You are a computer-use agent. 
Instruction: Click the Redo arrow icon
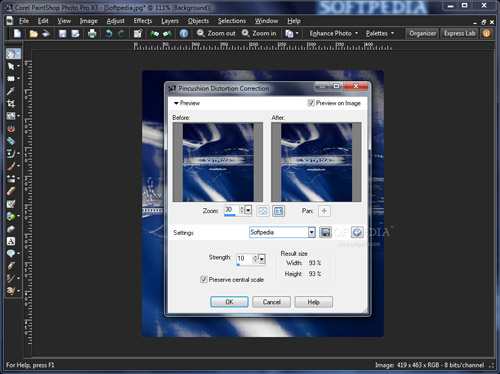pos(121,33)
